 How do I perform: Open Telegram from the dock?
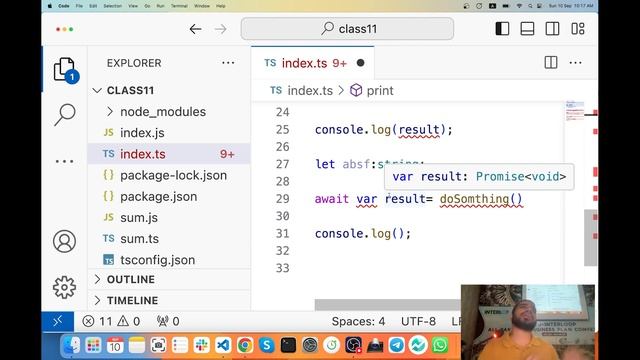(x=396, y=345)
